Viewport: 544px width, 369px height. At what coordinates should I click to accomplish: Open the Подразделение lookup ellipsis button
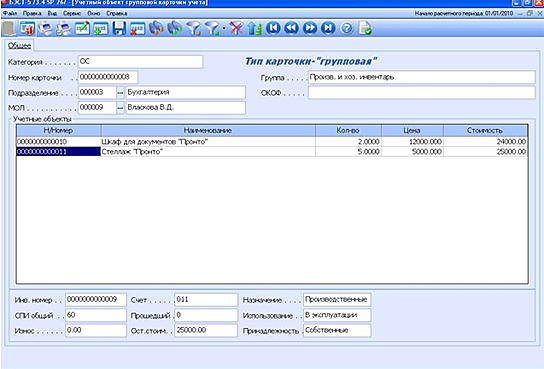(120, 93)
